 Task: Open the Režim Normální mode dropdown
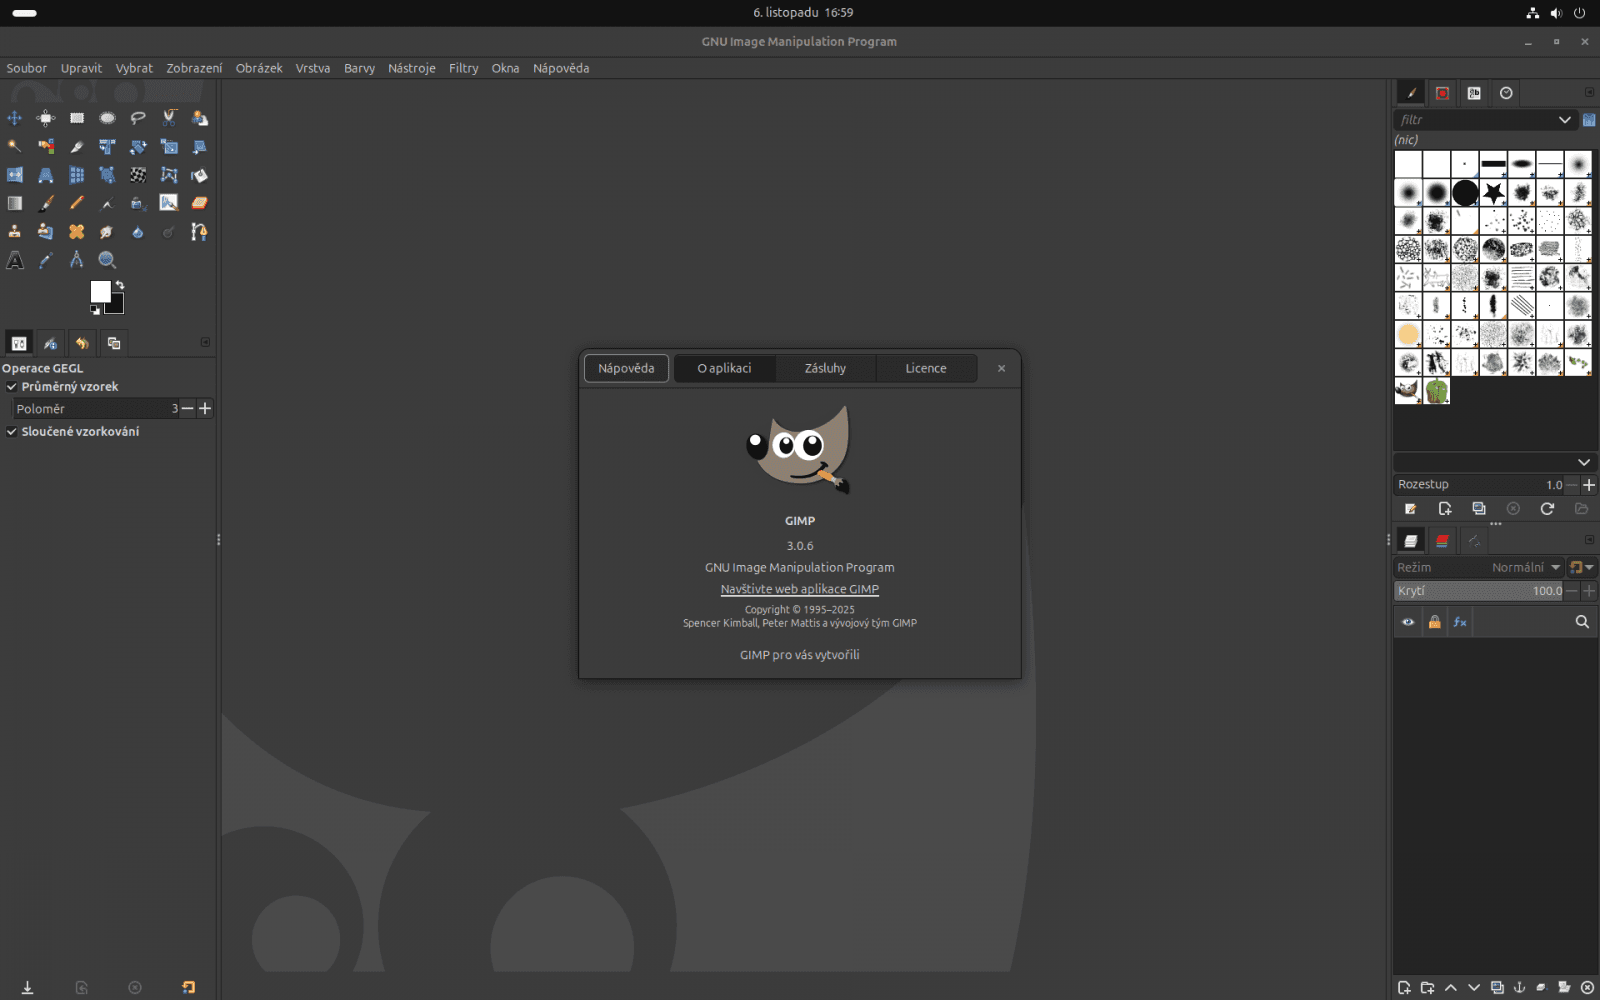[1479, 567]
